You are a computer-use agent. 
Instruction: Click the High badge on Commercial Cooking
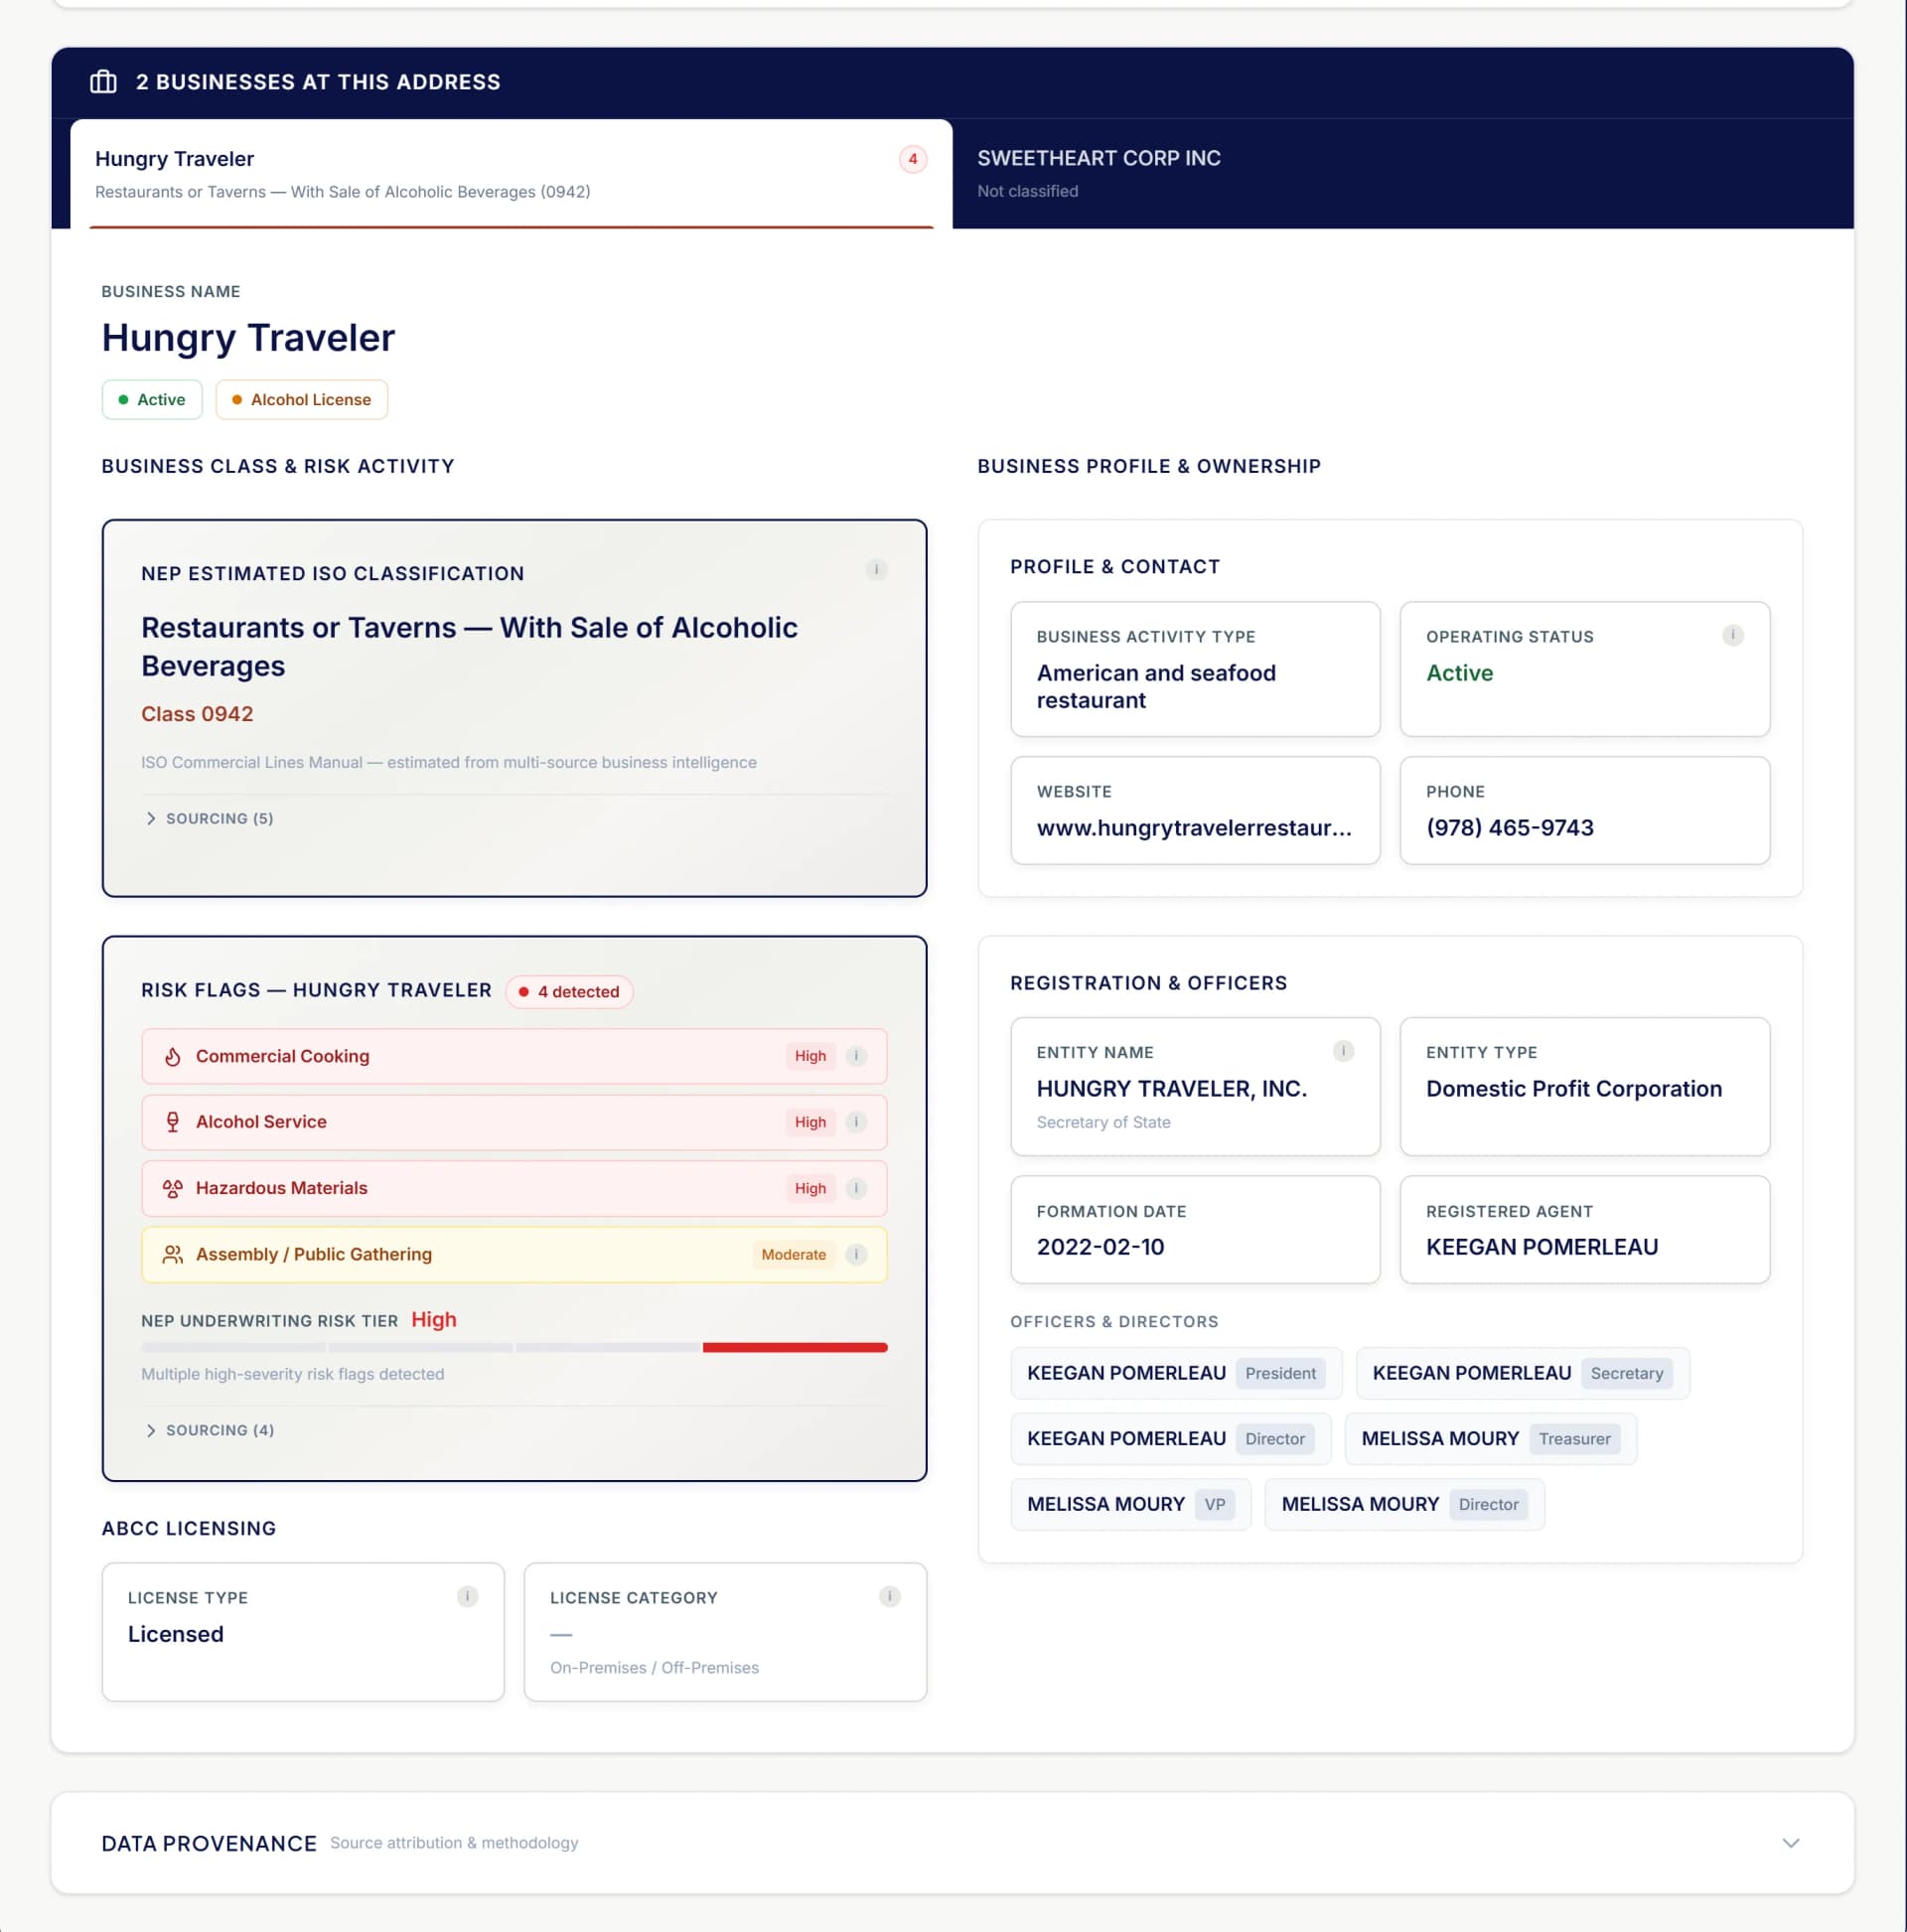coord(810,1056)
